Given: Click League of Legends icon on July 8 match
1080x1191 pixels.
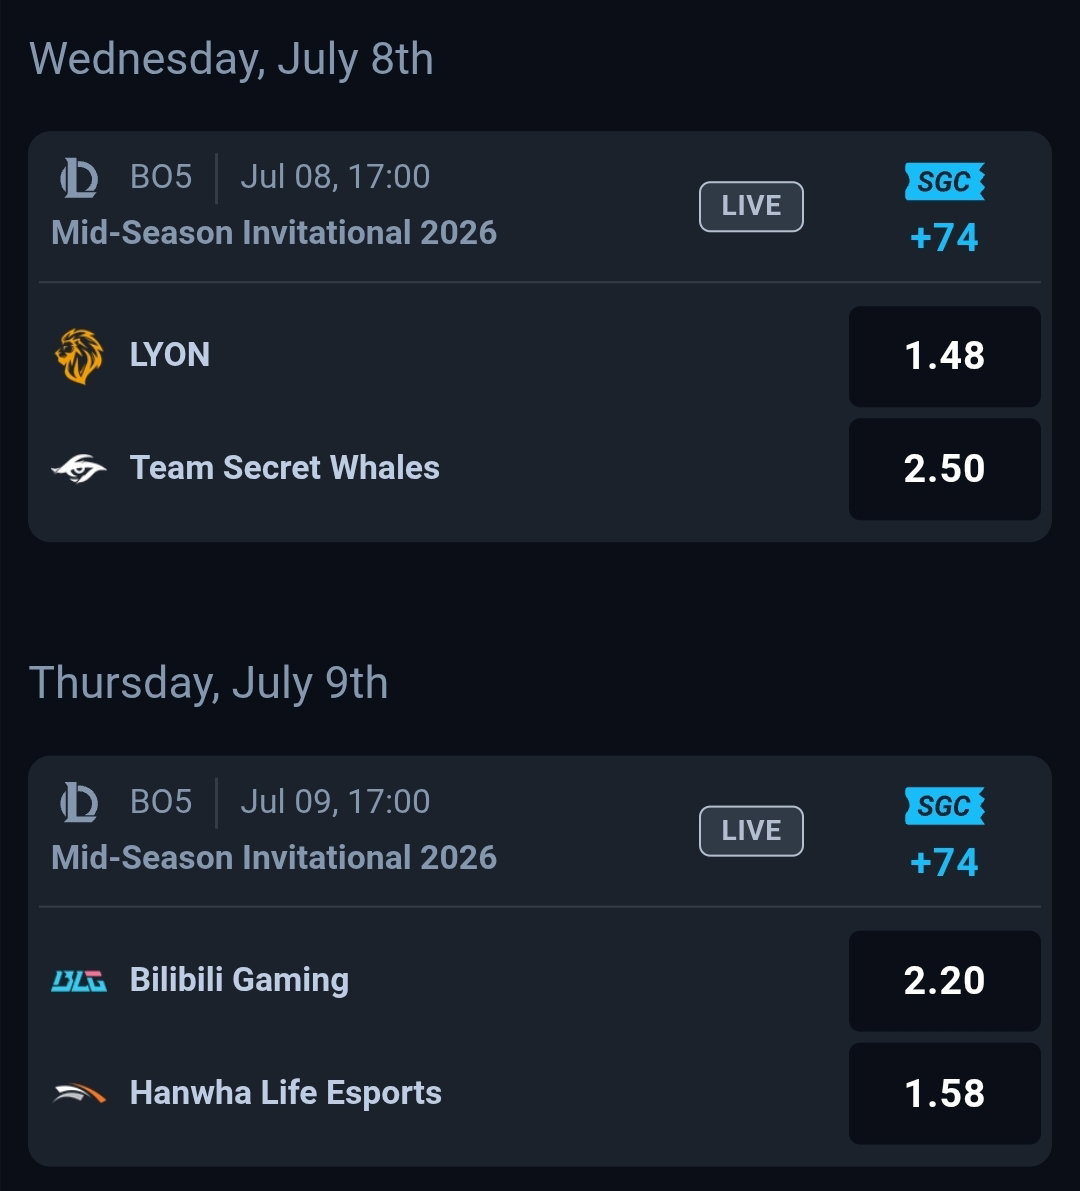Looking at the screenshot, I should (x=79, y=178).
